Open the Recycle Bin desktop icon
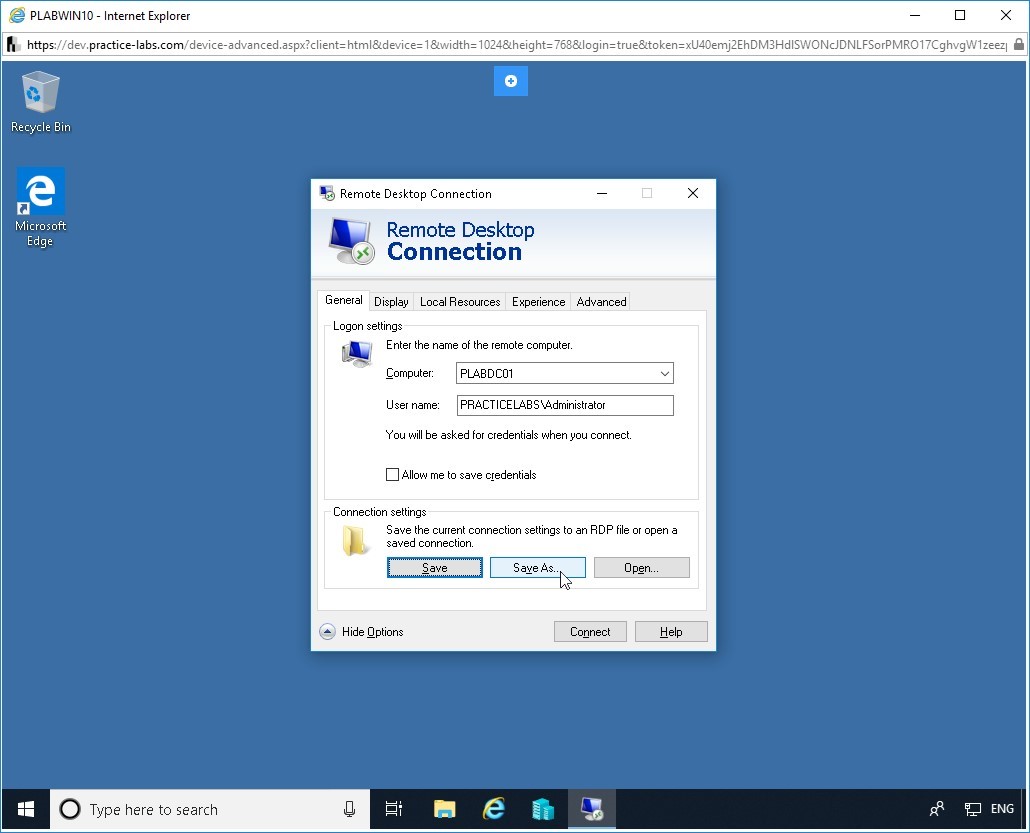The image size is (1030, 833). click(40, 102)
